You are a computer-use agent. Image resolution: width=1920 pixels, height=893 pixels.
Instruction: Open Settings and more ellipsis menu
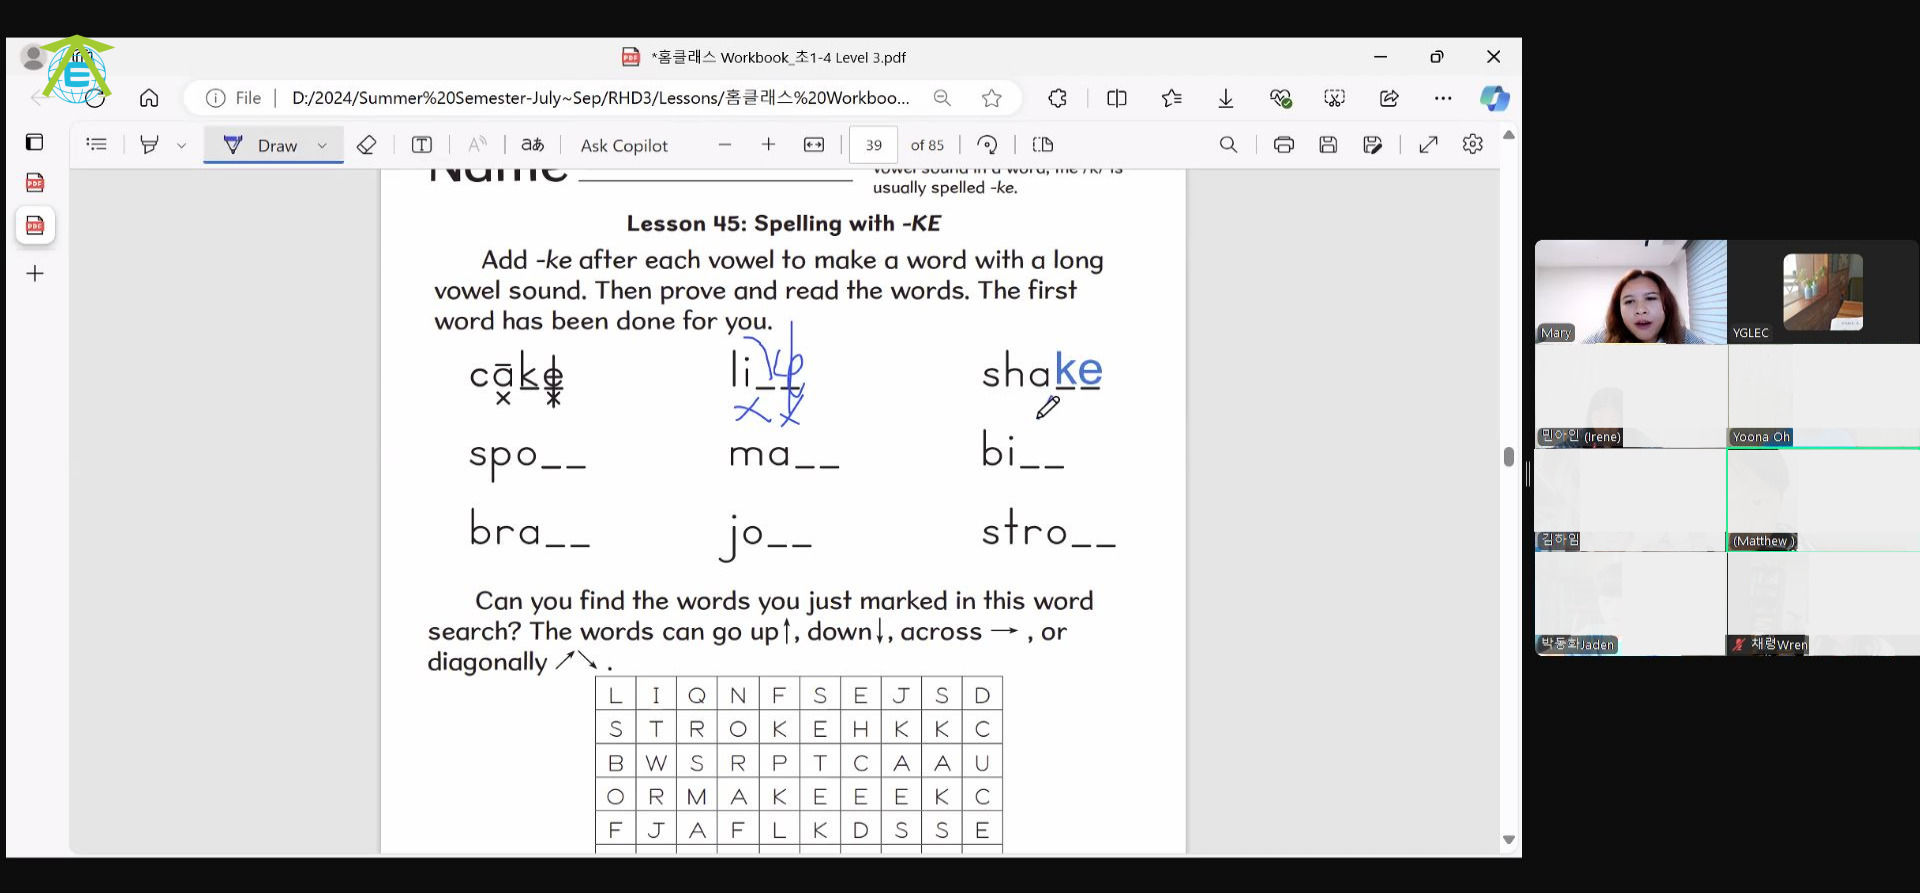tap(1442, 98)
